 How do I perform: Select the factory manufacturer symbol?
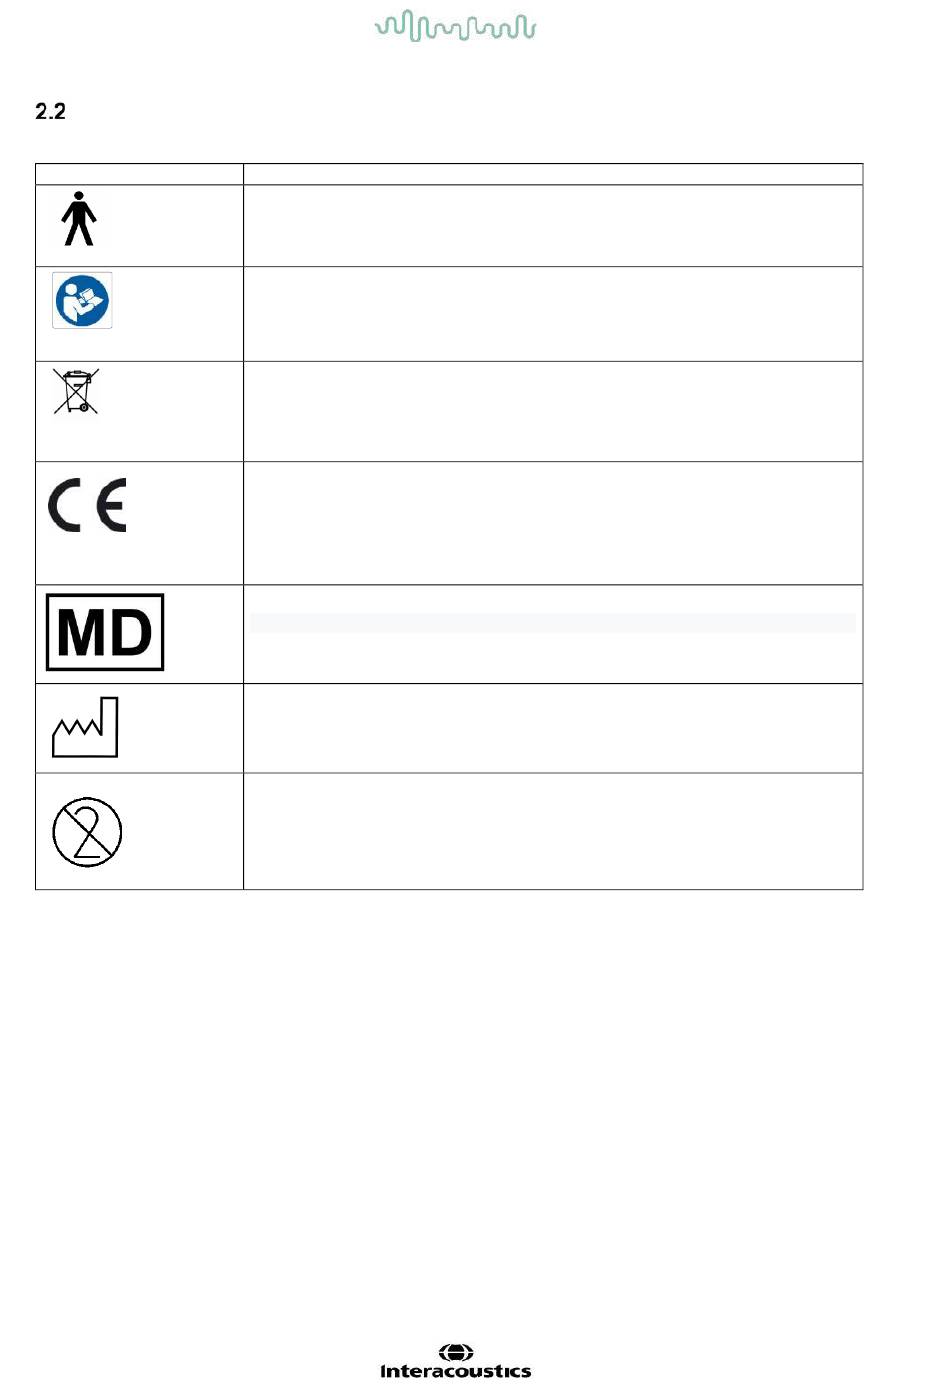point(85,727)
